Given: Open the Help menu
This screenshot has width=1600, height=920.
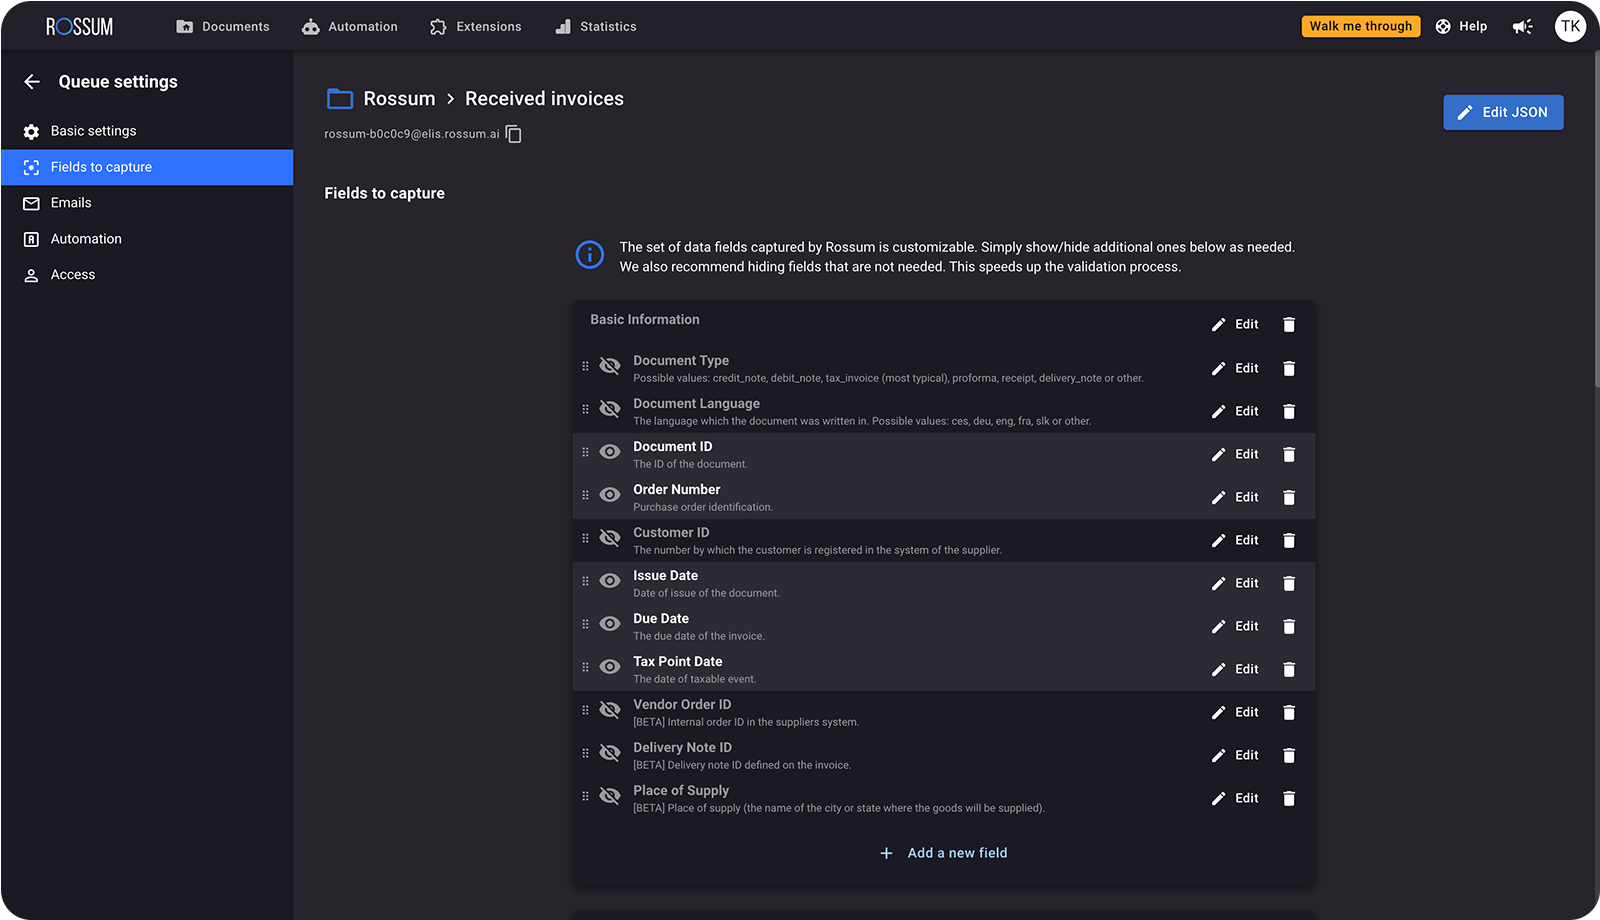Looking at the screenshot, I should [1461, 27].
